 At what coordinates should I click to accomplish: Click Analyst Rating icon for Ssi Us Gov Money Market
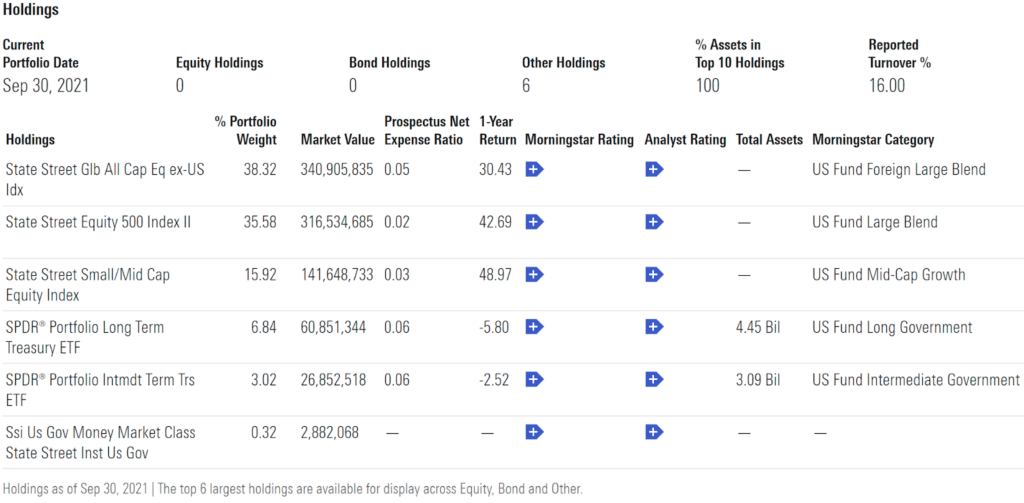click(654, 432)
